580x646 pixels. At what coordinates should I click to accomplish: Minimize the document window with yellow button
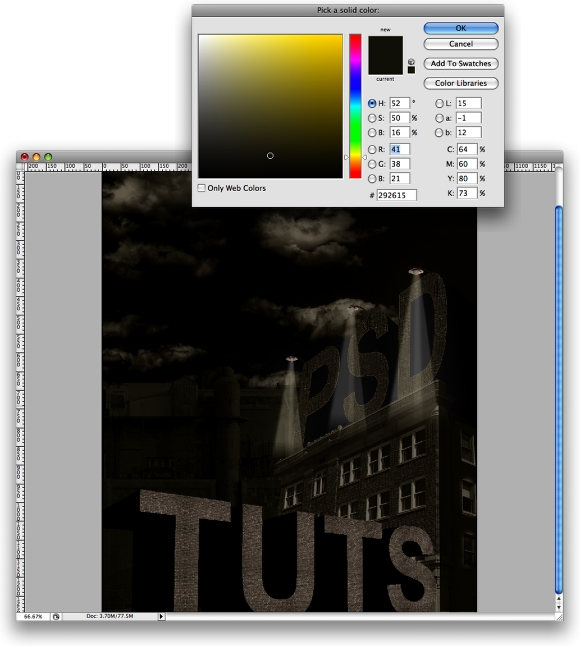(36, 157)
